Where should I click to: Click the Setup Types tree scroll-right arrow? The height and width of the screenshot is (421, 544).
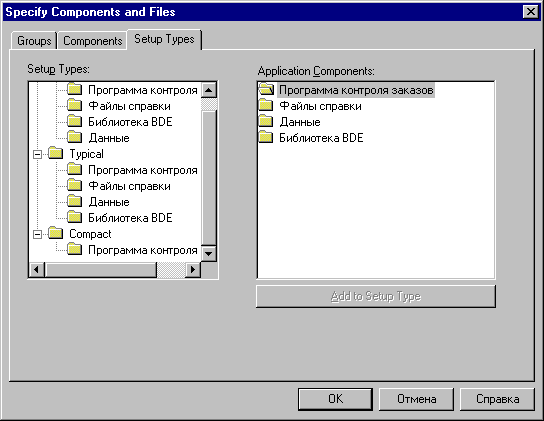click(x=193, y=270)
